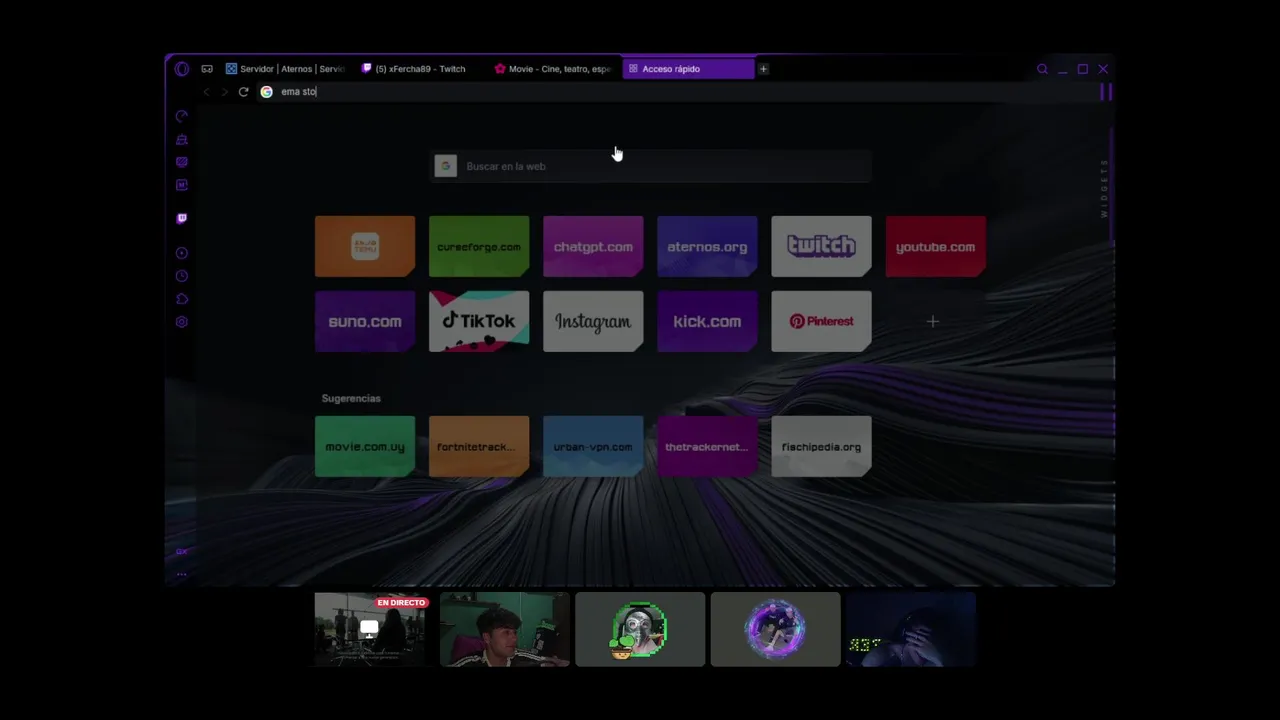Image resolution: width=1280 pixels, height=720 pixels.
Task: Click the forward navigation arrow
Action: pyautogui.click(x=225, y=92)
